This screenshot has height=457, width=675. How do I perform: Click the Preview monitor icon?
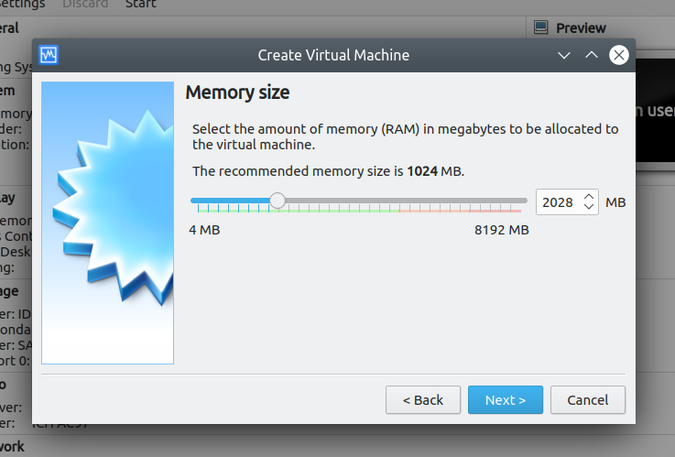[x=541, y=28]
